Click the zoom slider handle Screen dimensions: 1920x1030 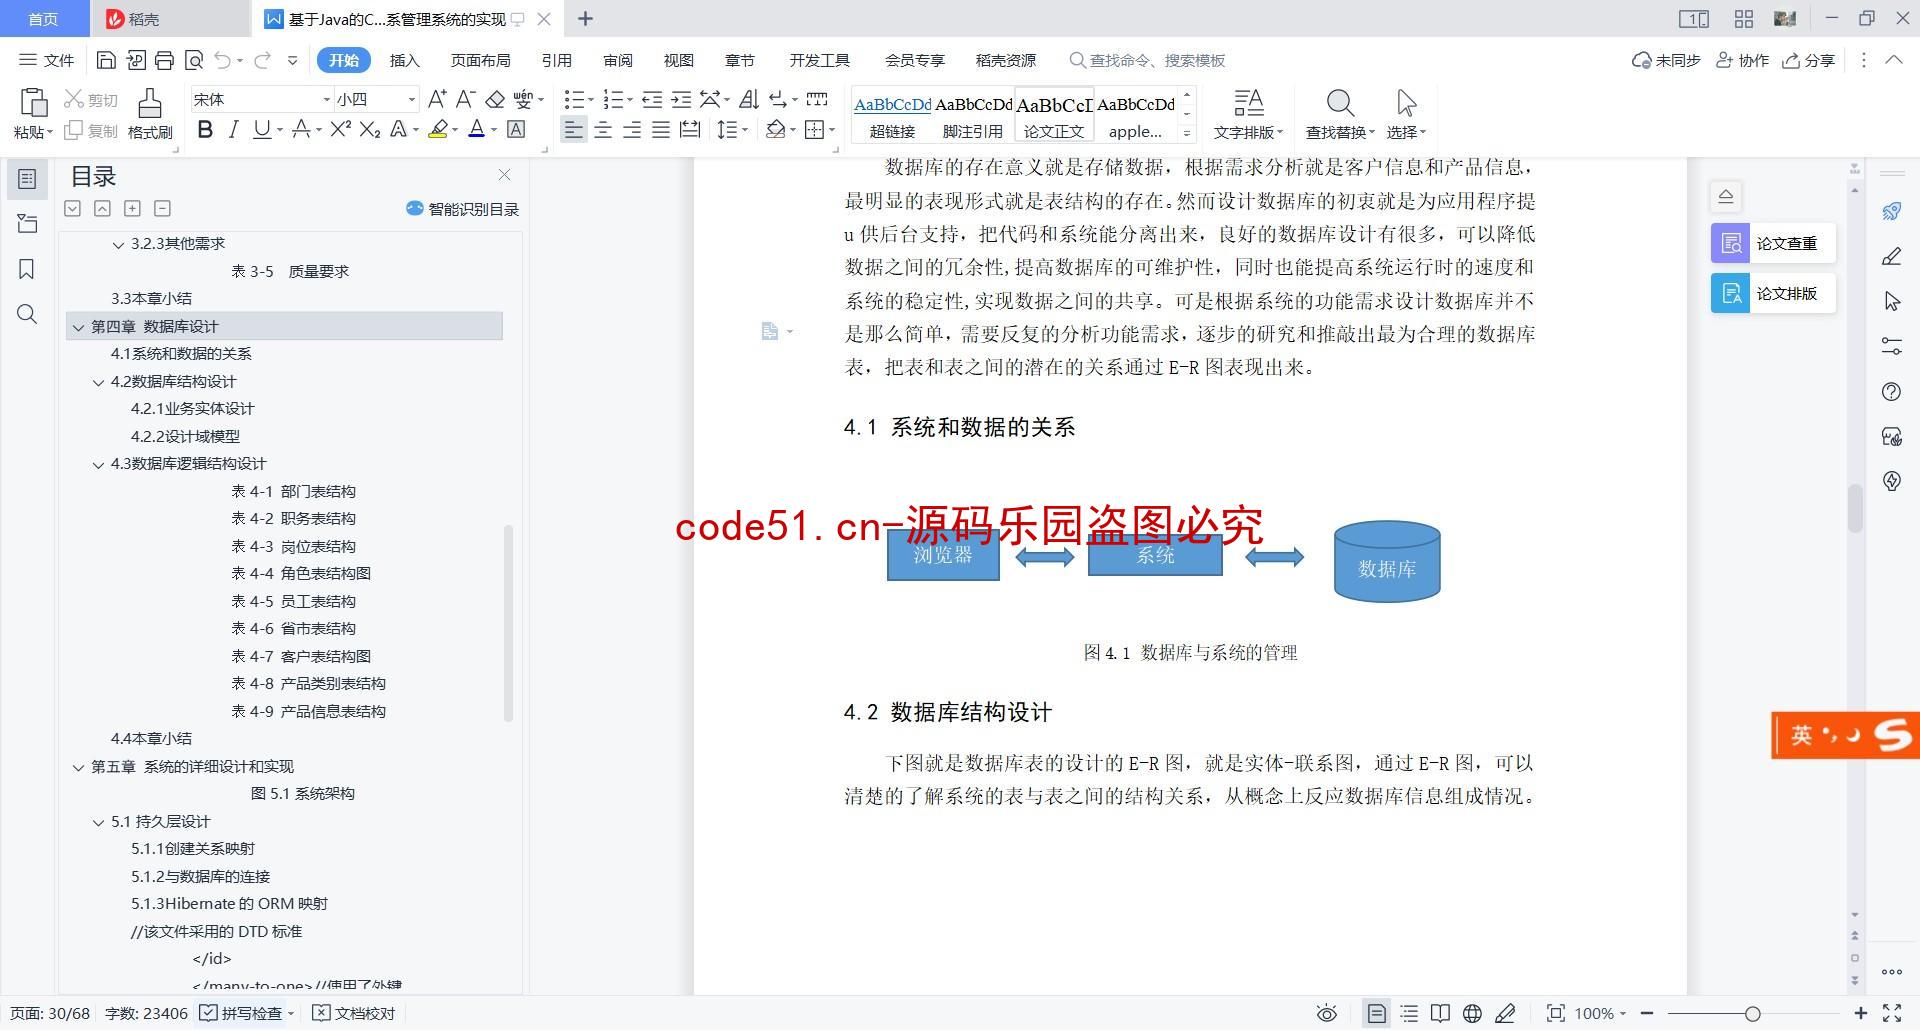pyautogui.click(x=1752, y=1013)
